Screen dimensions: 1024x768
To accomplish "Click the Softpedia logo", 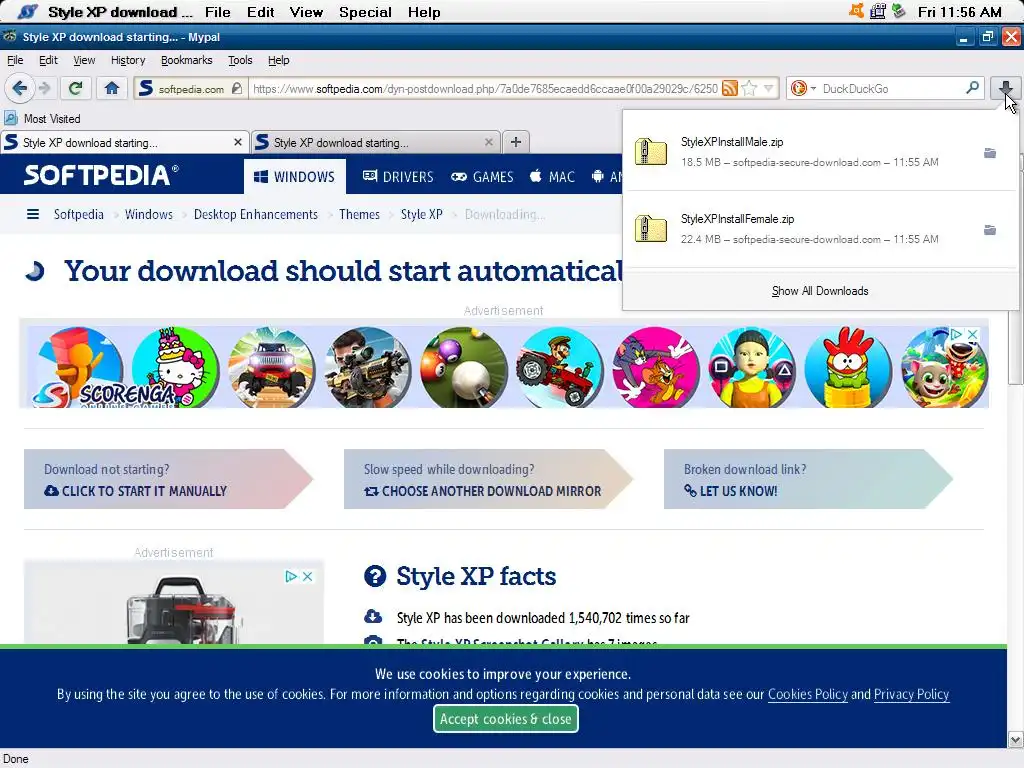I will click(x=101, y=175).
